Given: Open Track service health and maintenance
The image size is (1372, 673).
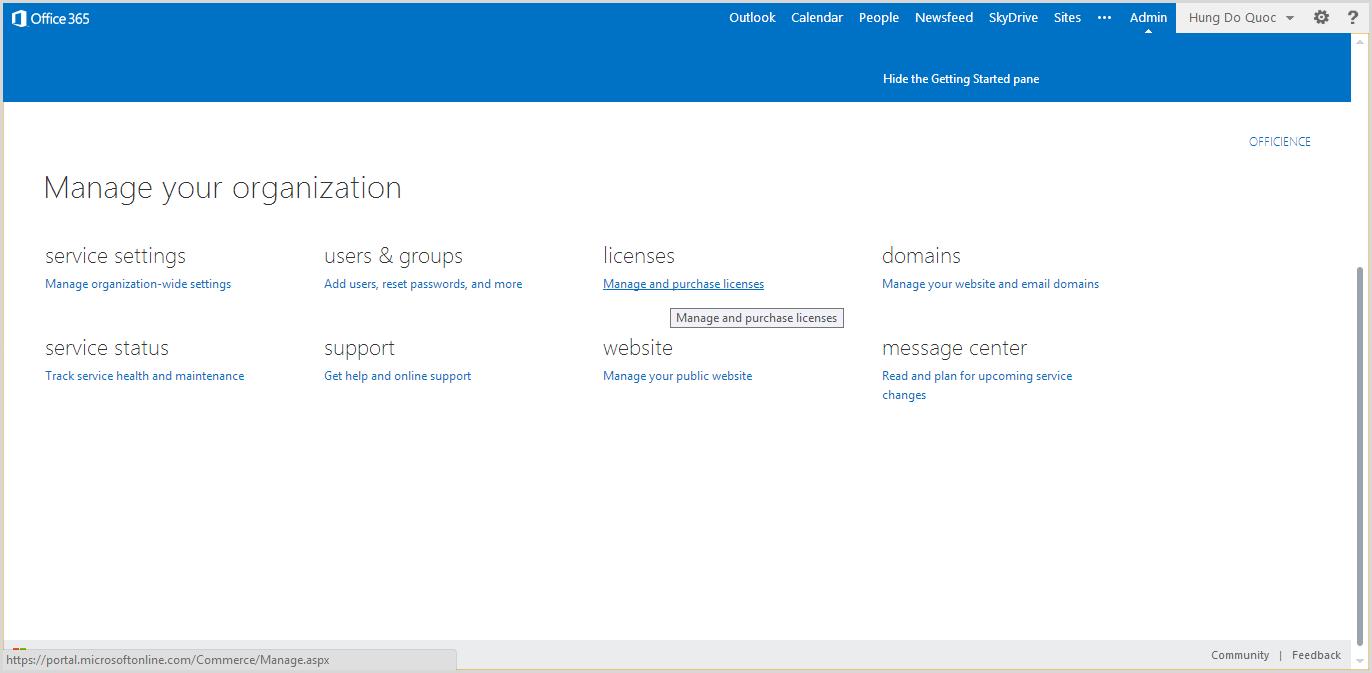Looking at the screenshot, I should [x=144, y=376].
